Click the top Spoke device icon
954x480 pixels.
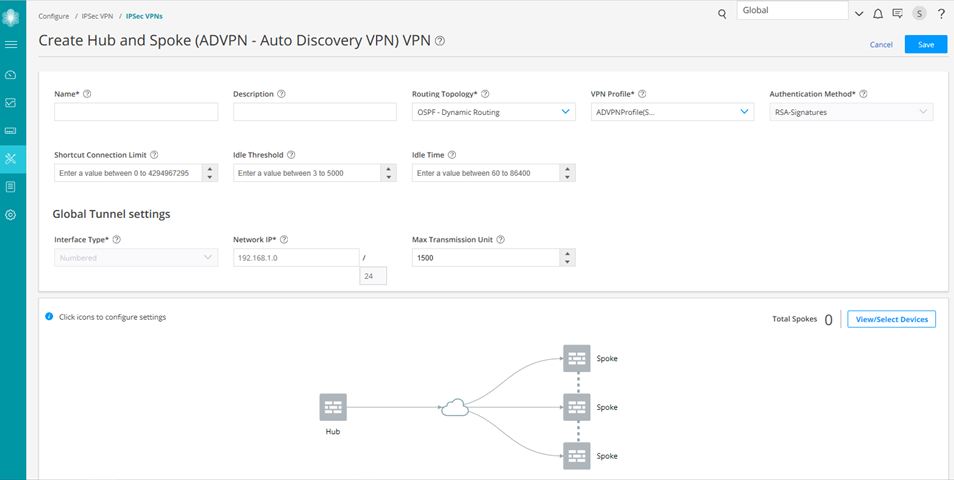(577, 358)
